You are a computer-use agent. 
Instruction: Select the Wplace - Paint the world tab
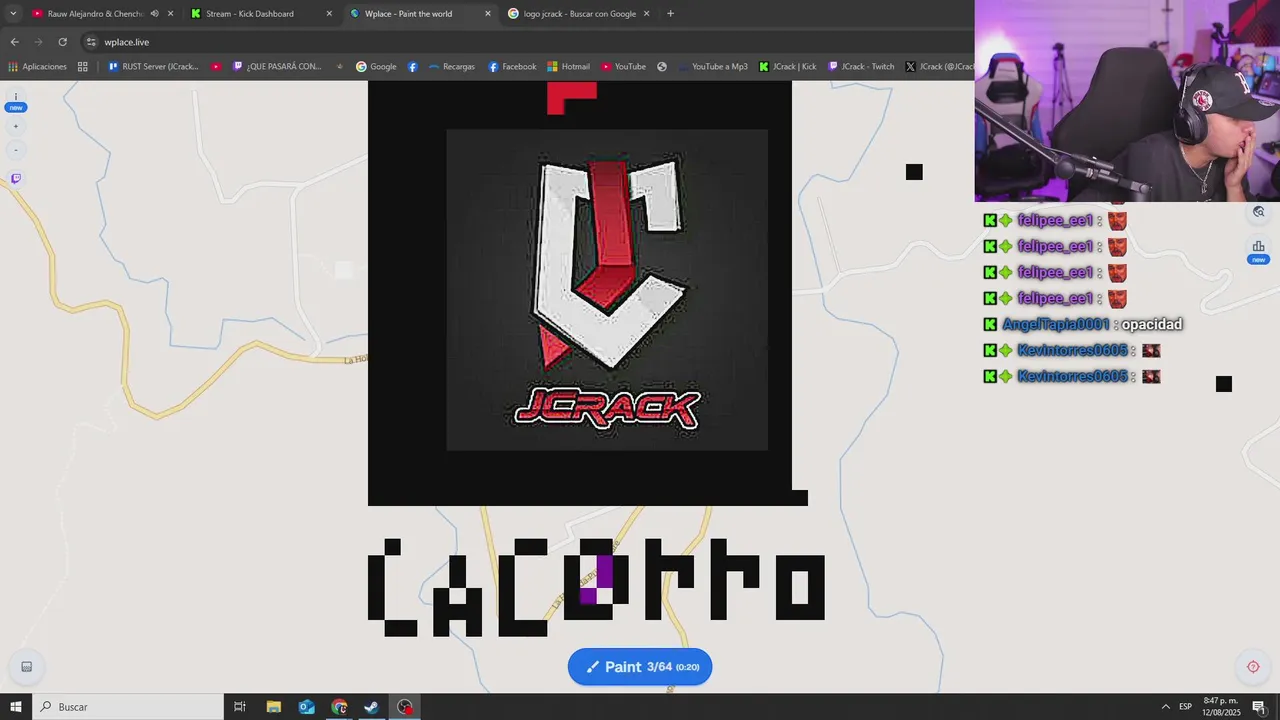point(410,14)
